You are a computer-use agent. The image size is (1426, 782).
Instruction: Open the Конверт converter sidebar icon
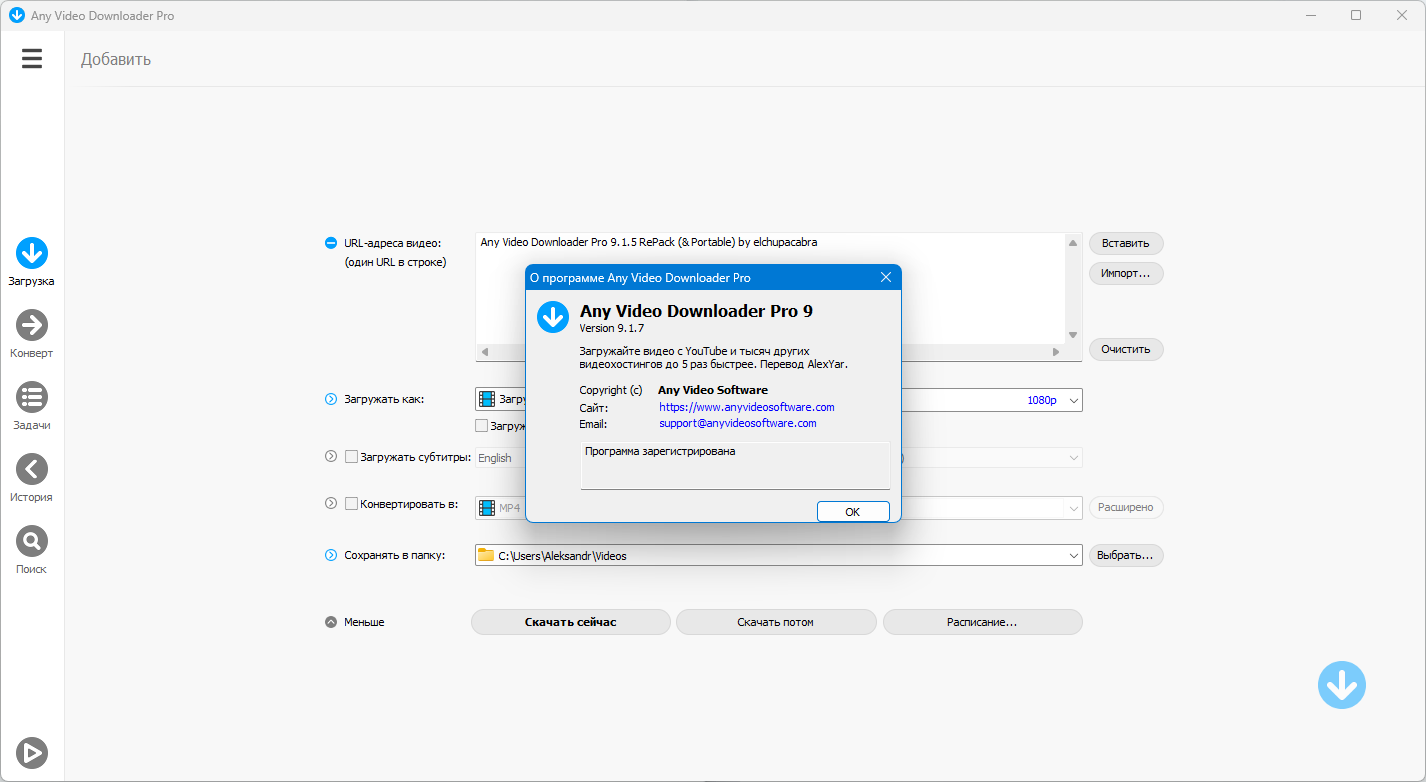[x=32, y=325]
